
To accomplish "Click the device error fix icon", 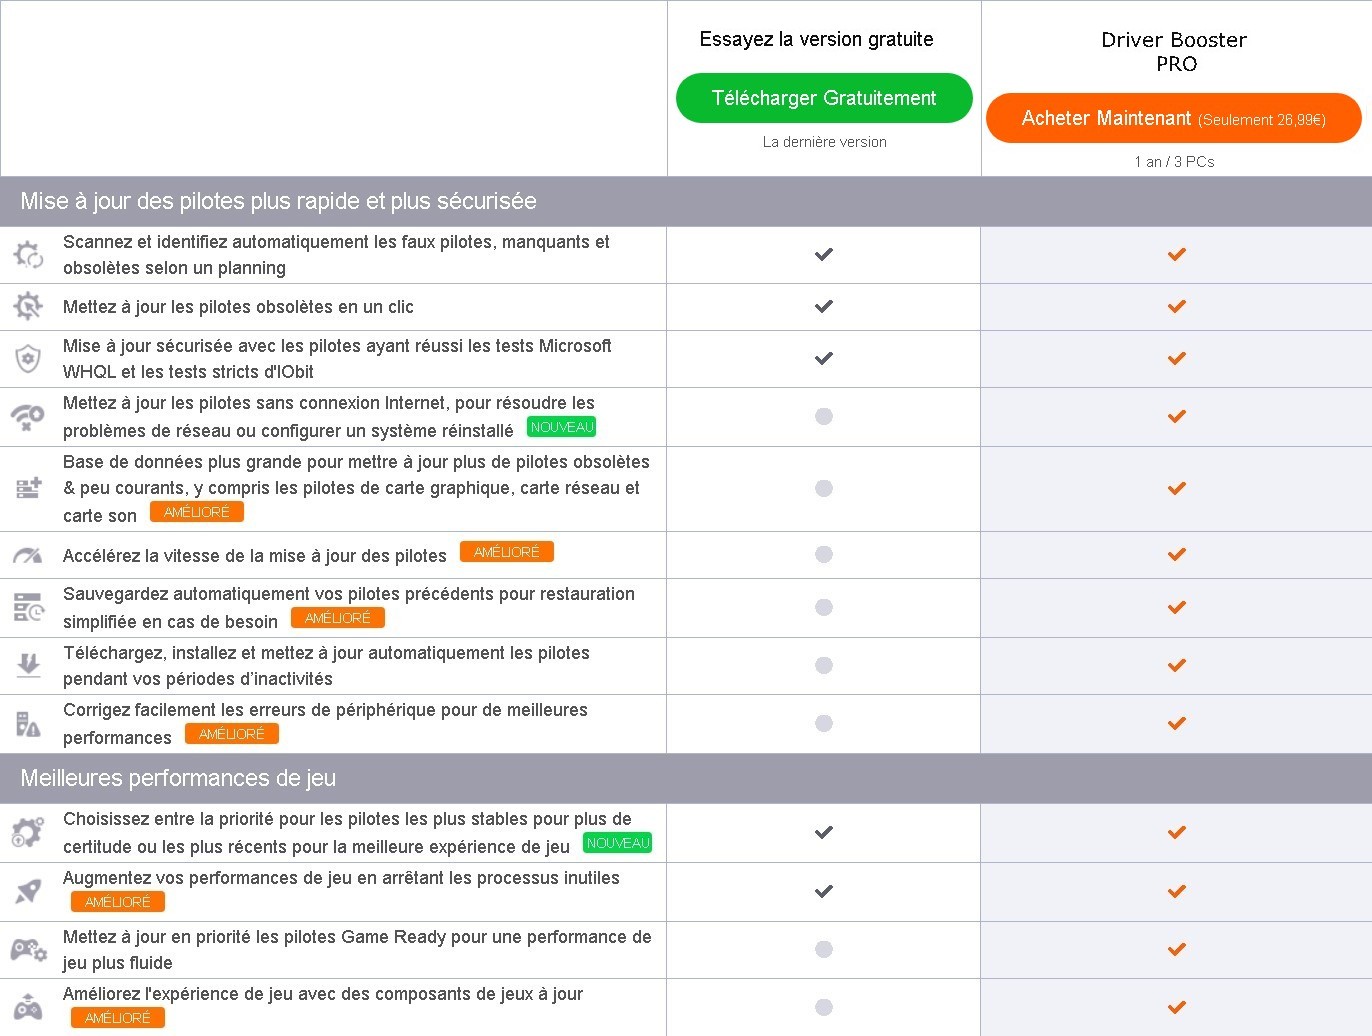I will click(28, 723).
